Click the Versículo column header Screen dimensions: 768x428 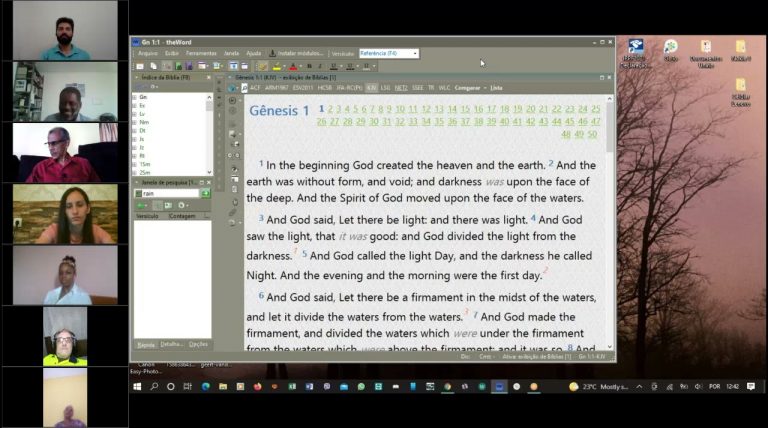147,216
